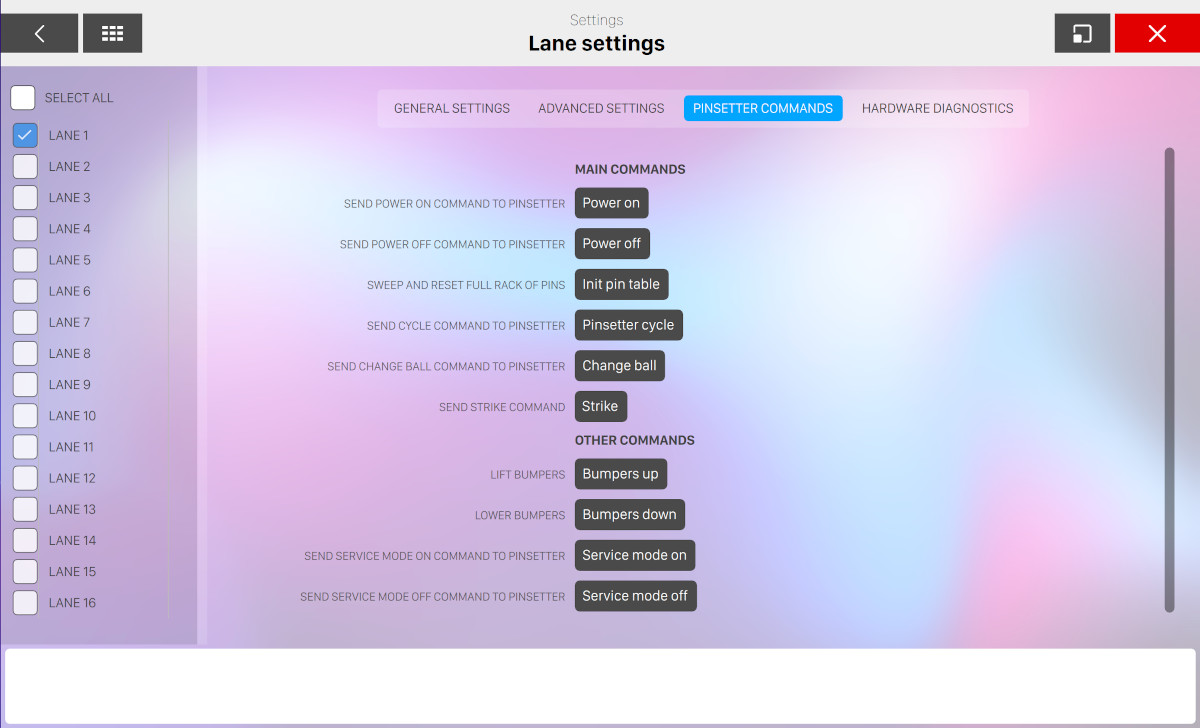The image size is (1200, 728).
Task: Select the Pinsetter Commands tab
Action: 763,108
